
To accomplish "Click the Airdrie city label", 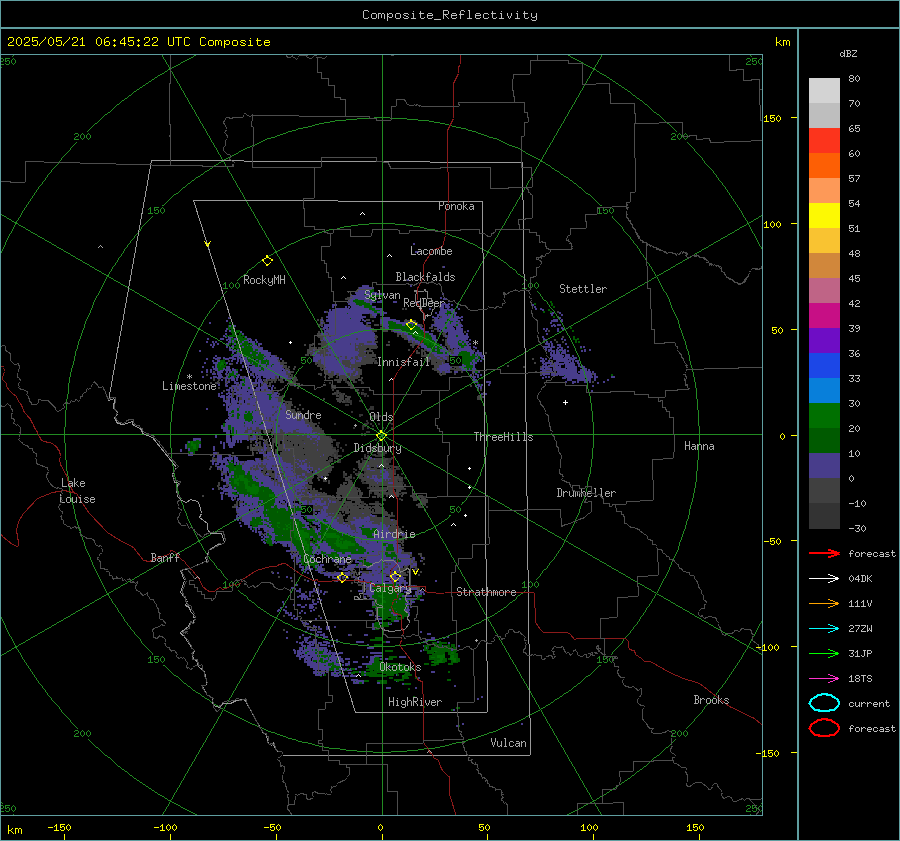I will [x=394, y=534].
